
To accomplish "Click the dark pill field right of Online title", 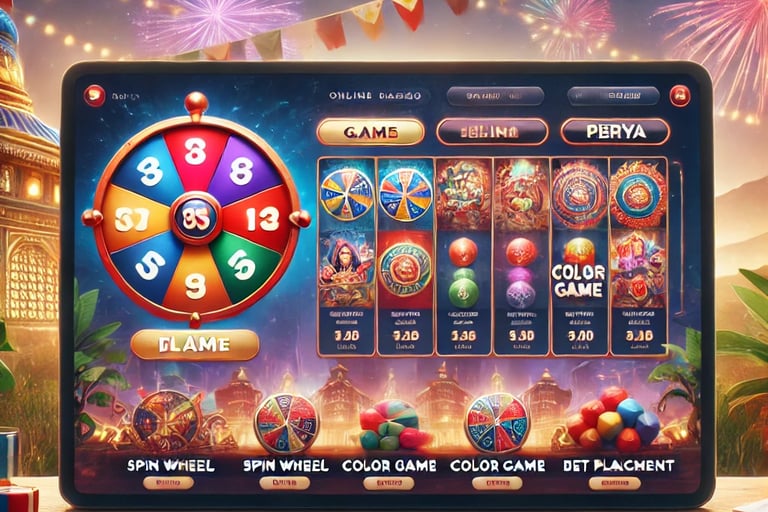I will pyautogui.click(x=495, y=97).
